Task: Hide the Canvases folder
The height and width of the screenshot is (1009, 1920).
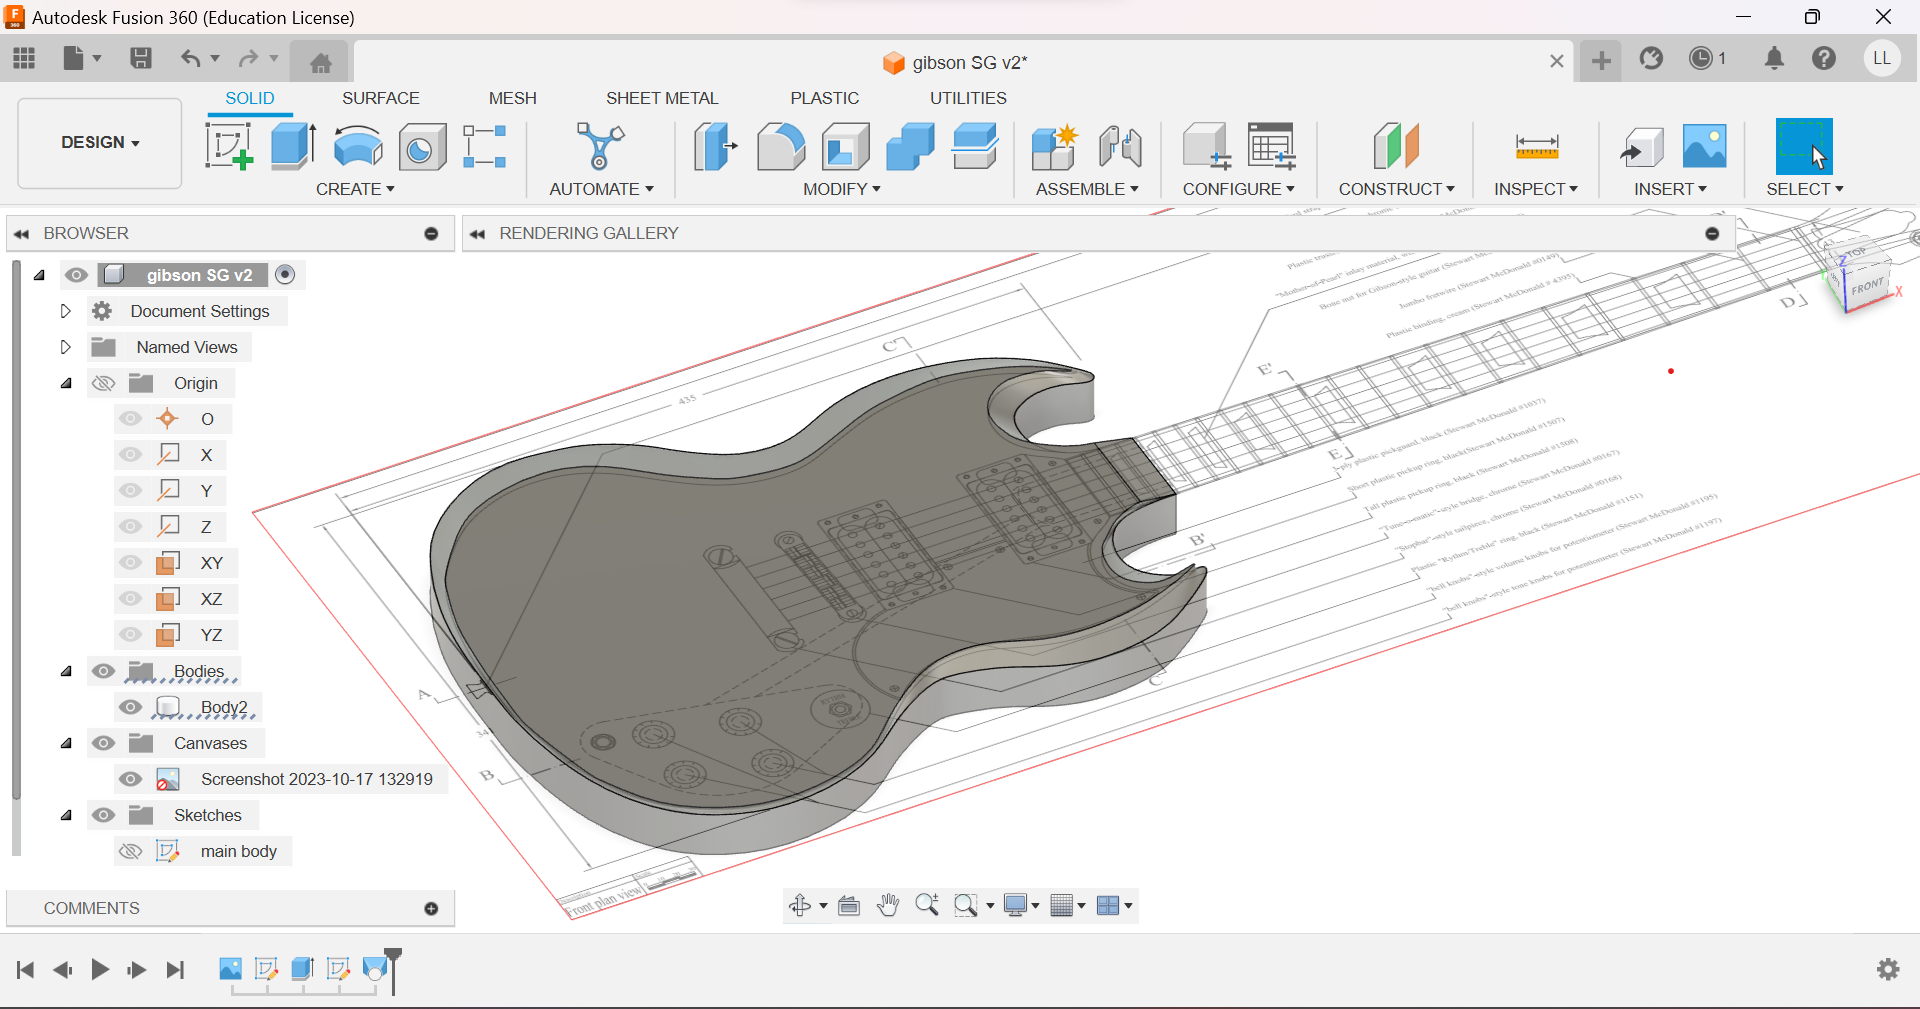Action: pos(104,743)
